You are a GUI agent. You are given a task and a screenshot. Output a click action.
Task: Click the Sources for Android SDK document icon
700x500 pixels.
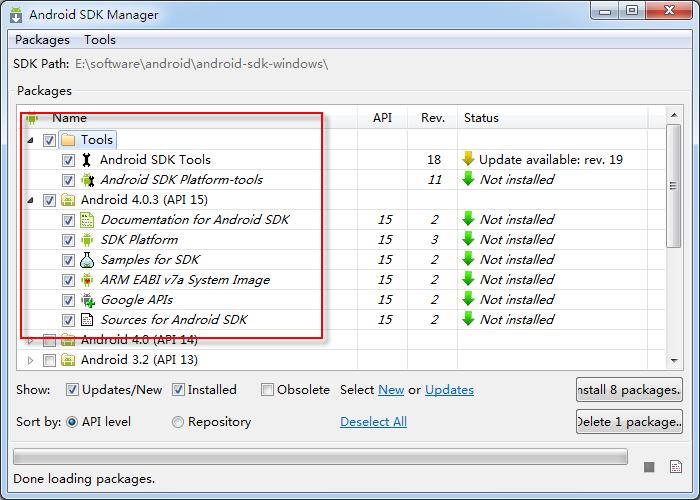pos(87,320)
